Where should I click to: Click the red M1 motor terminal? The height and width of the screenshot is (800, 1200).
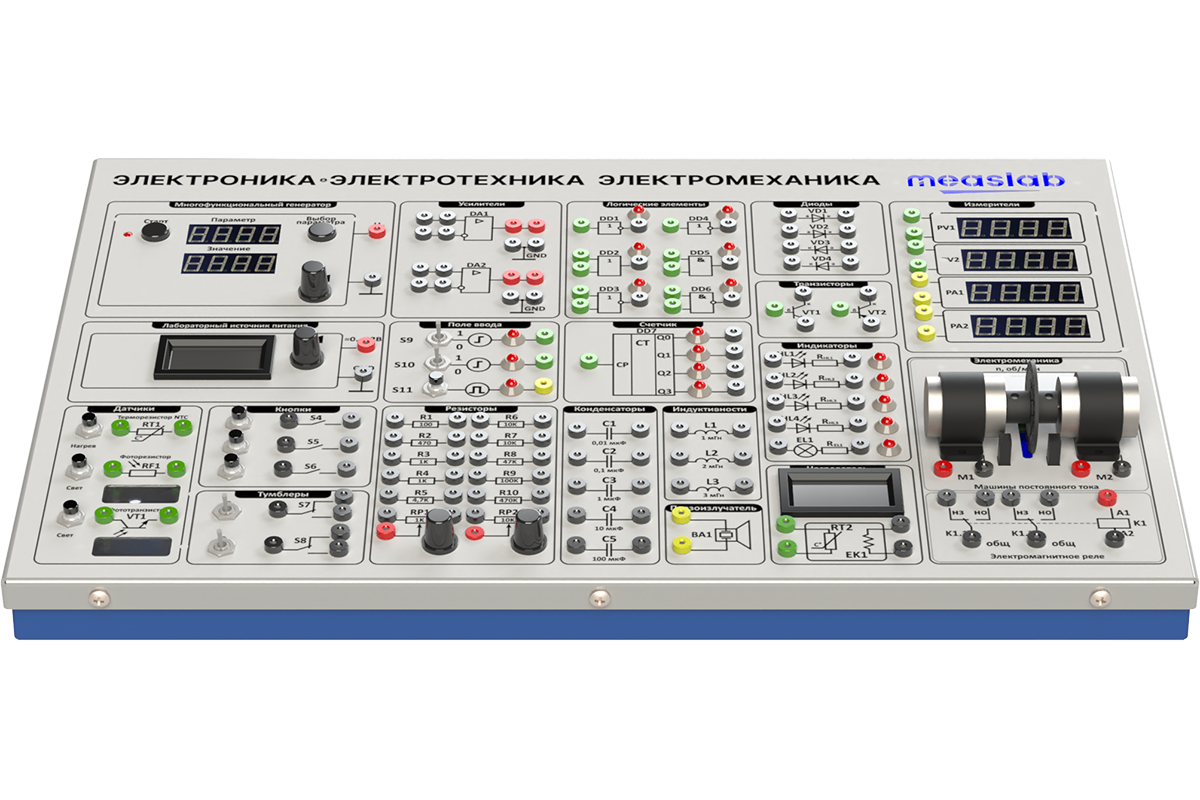coord(941,468)
